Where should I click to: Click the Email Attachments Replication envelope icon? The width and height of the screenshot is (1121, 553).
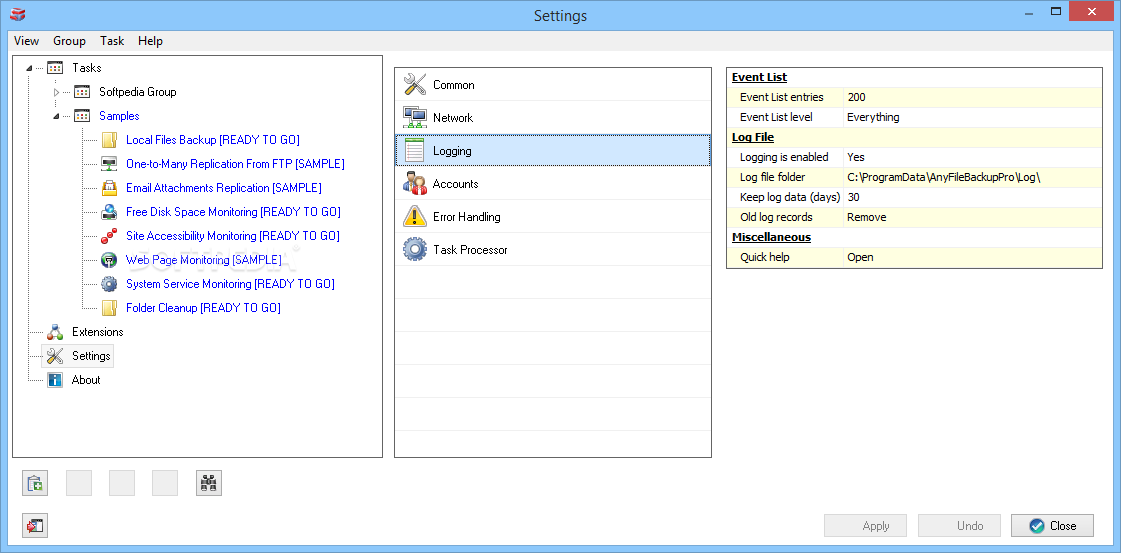click(109, 188)
